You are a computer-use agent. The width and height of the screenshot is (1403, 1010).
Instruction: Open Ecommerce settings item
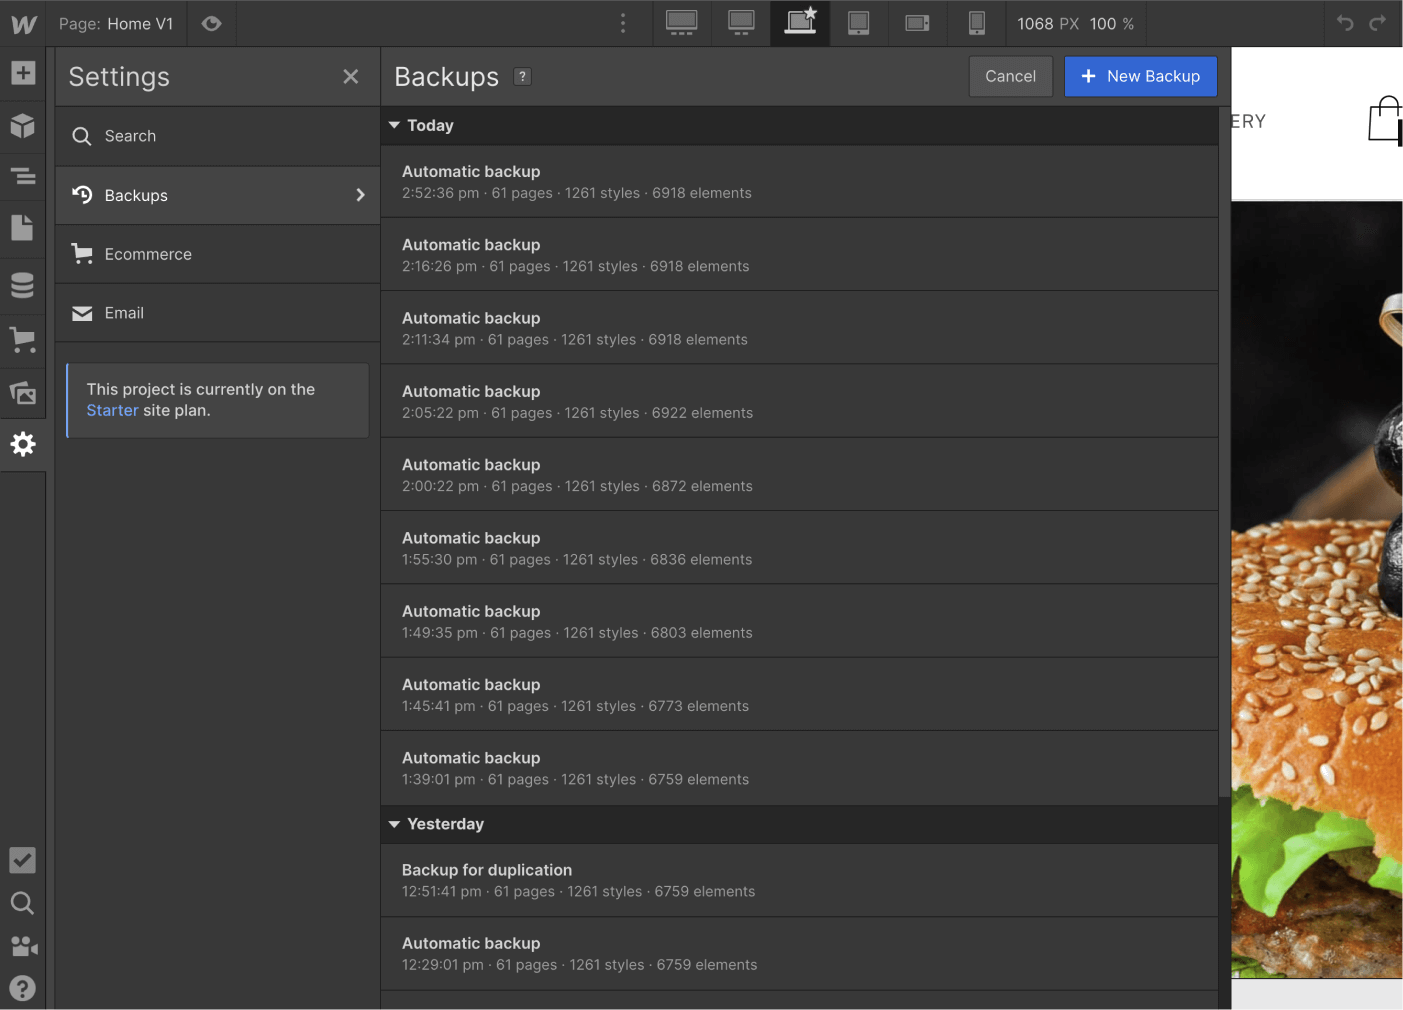click(218, 254)
